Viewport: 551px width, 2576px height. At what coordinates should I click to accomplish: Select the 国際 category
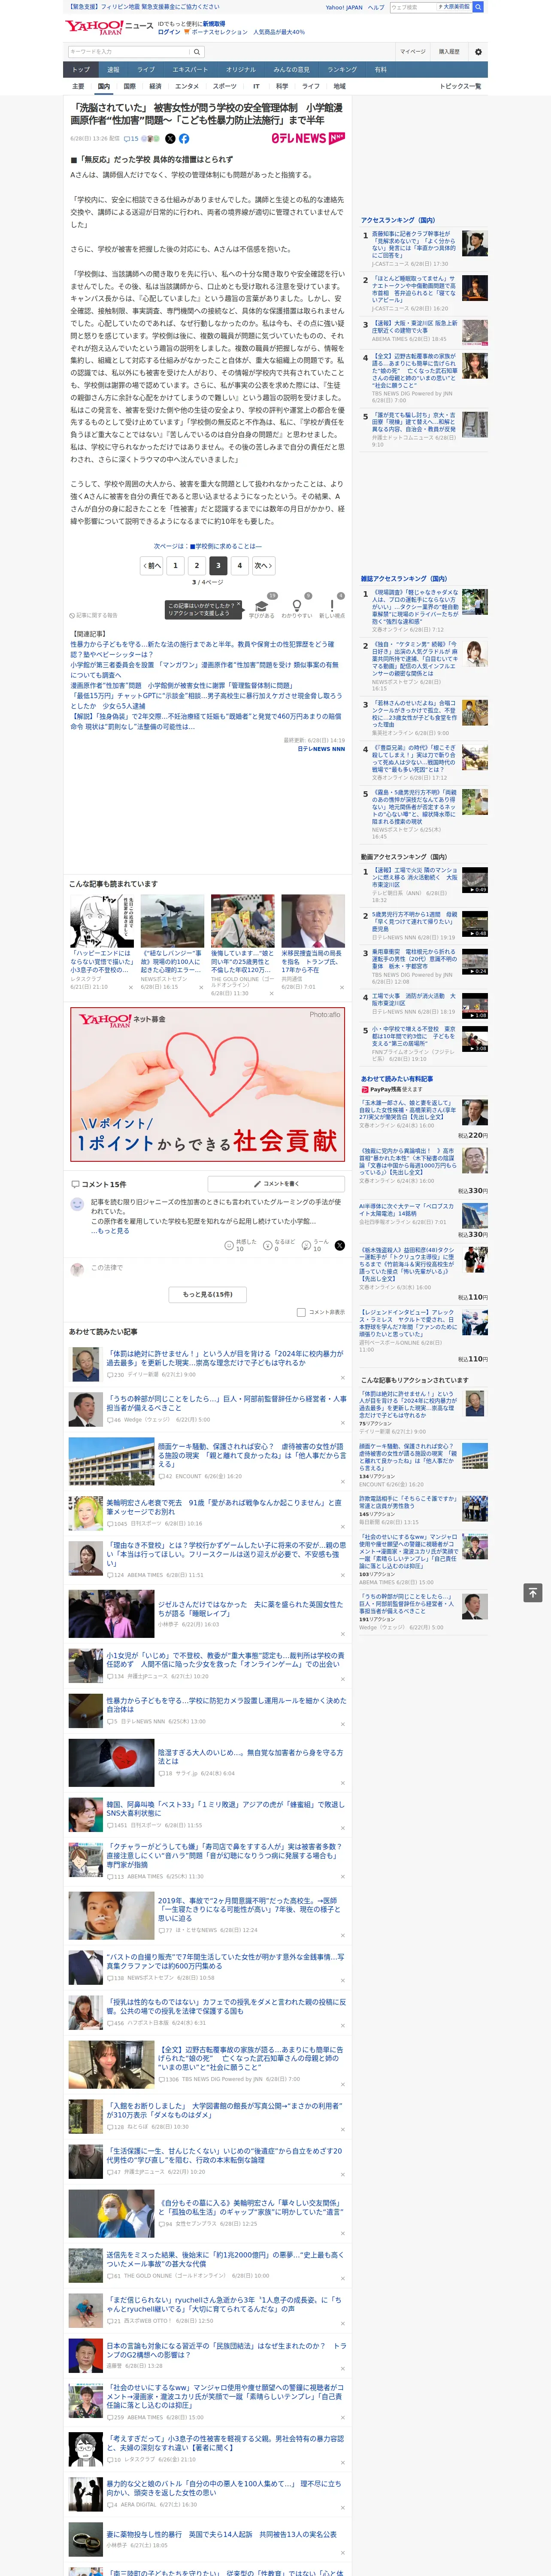(129, 86)
